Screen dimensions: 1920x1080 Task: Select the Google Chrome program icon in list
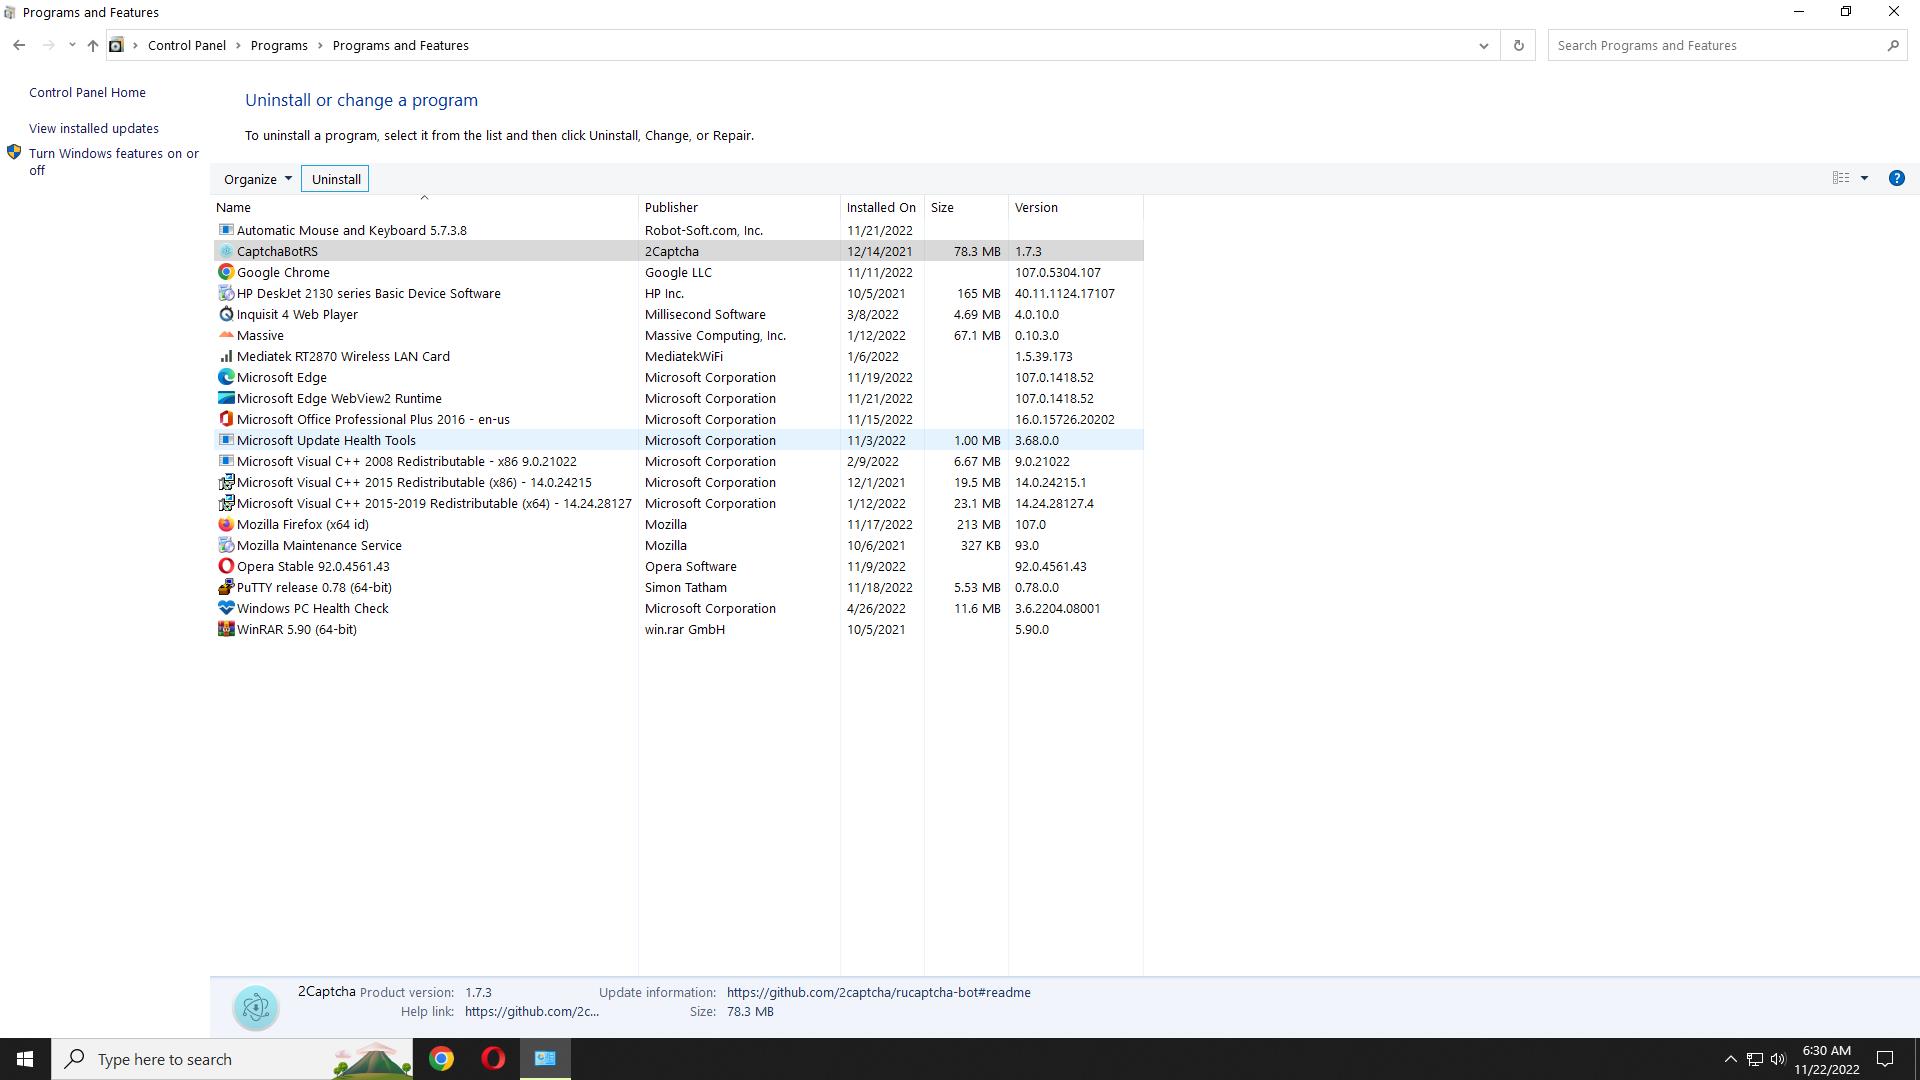point(226,272)
